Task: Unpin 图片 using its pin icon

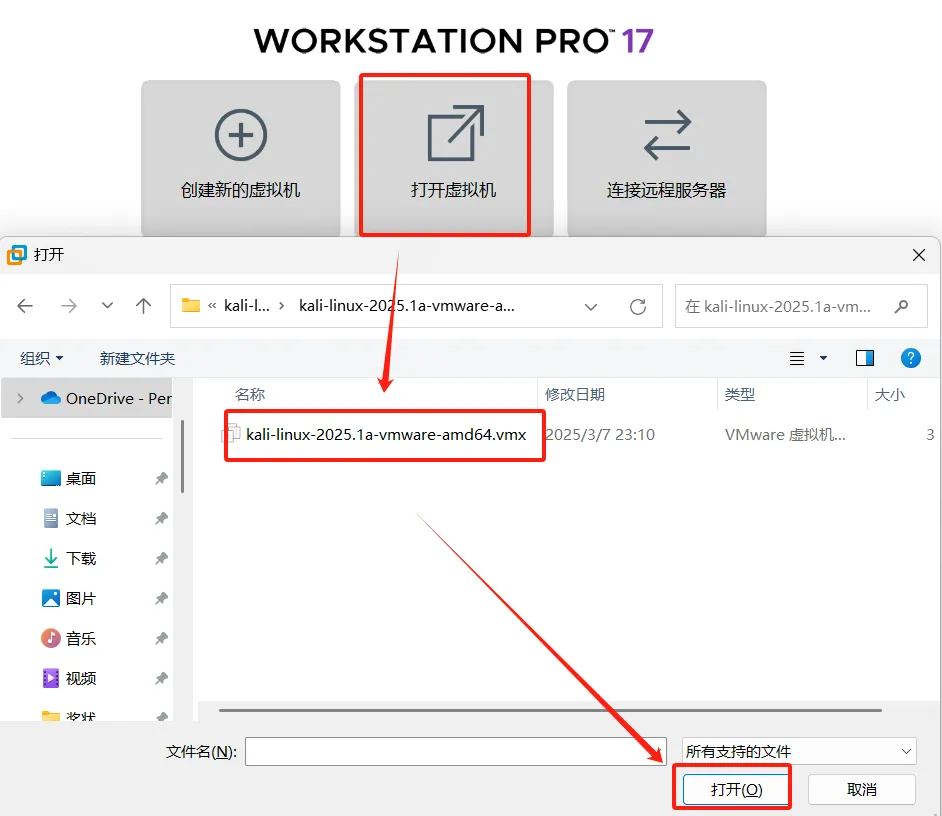Action: coord(161,598)
